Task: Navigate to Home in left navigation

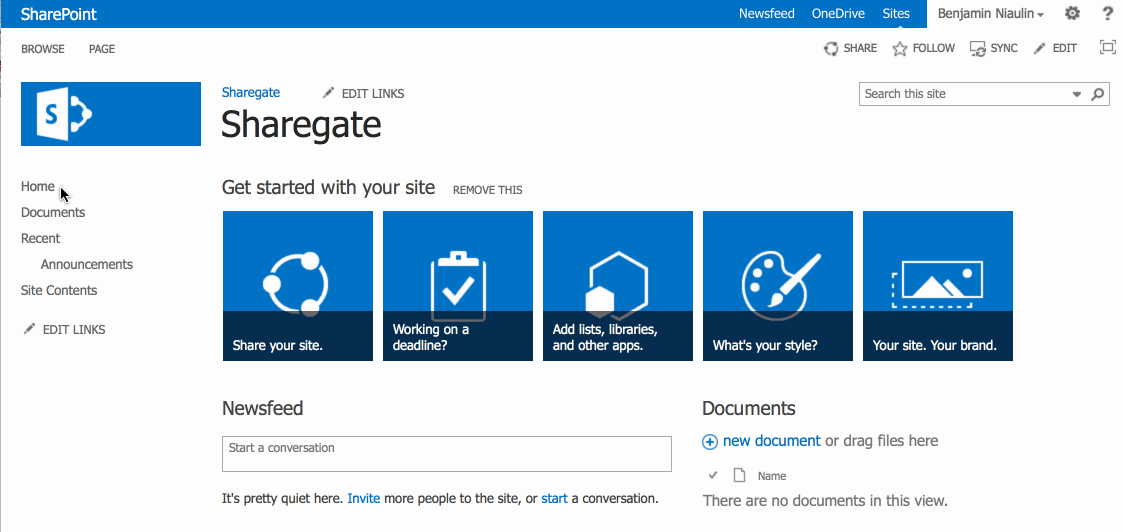Action: [37, 186]
